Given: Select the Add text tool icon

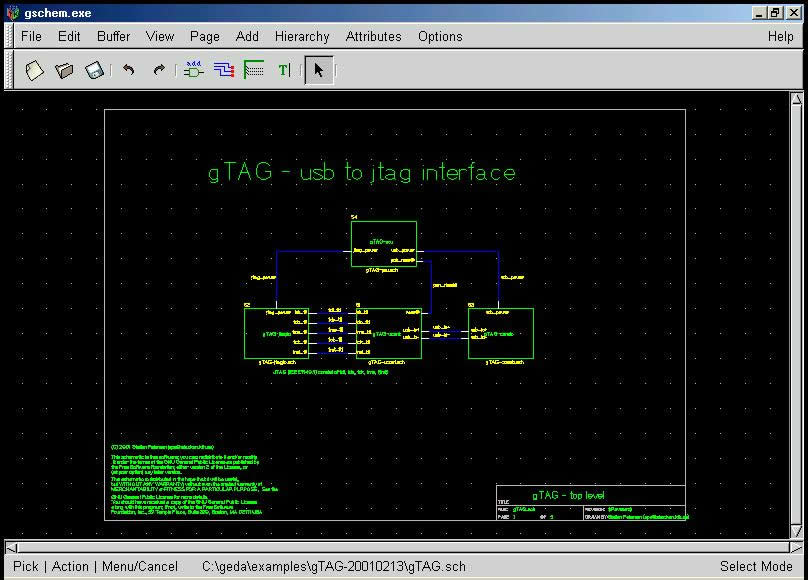Looking at the screenshot, I should [284, 70].
